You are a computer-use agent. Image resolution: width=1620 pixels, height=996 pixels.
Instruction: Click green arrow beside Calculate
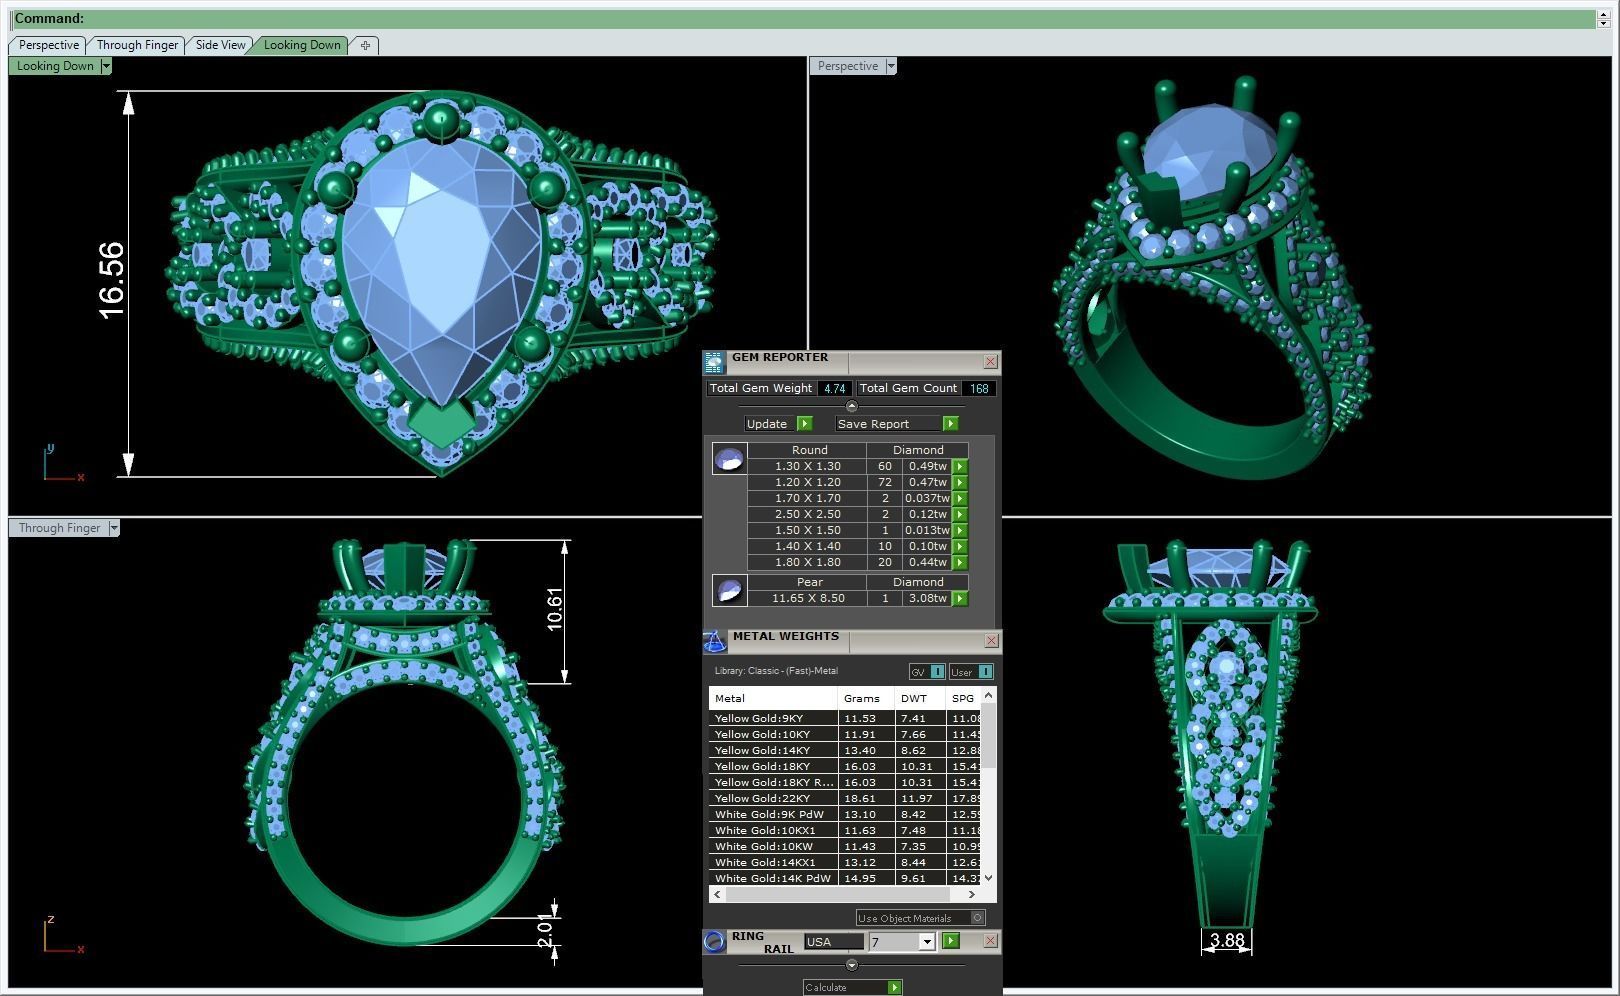tap(895, 987)
